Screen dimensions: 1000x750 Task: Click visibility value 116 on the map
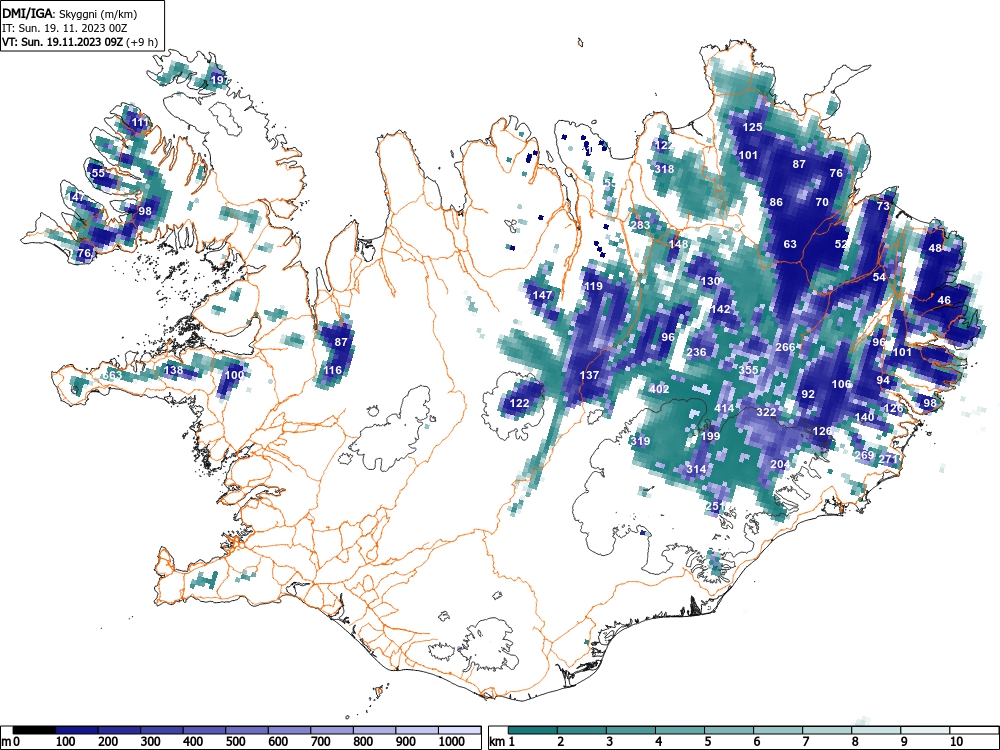[x=332, y=370]
